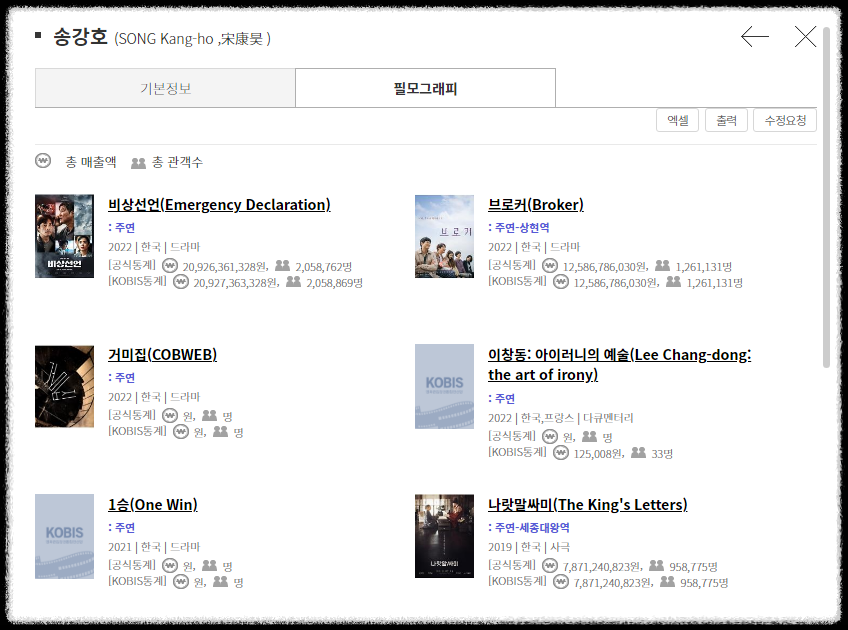Click the 출력 print button
848x630 pixels.
726,119
